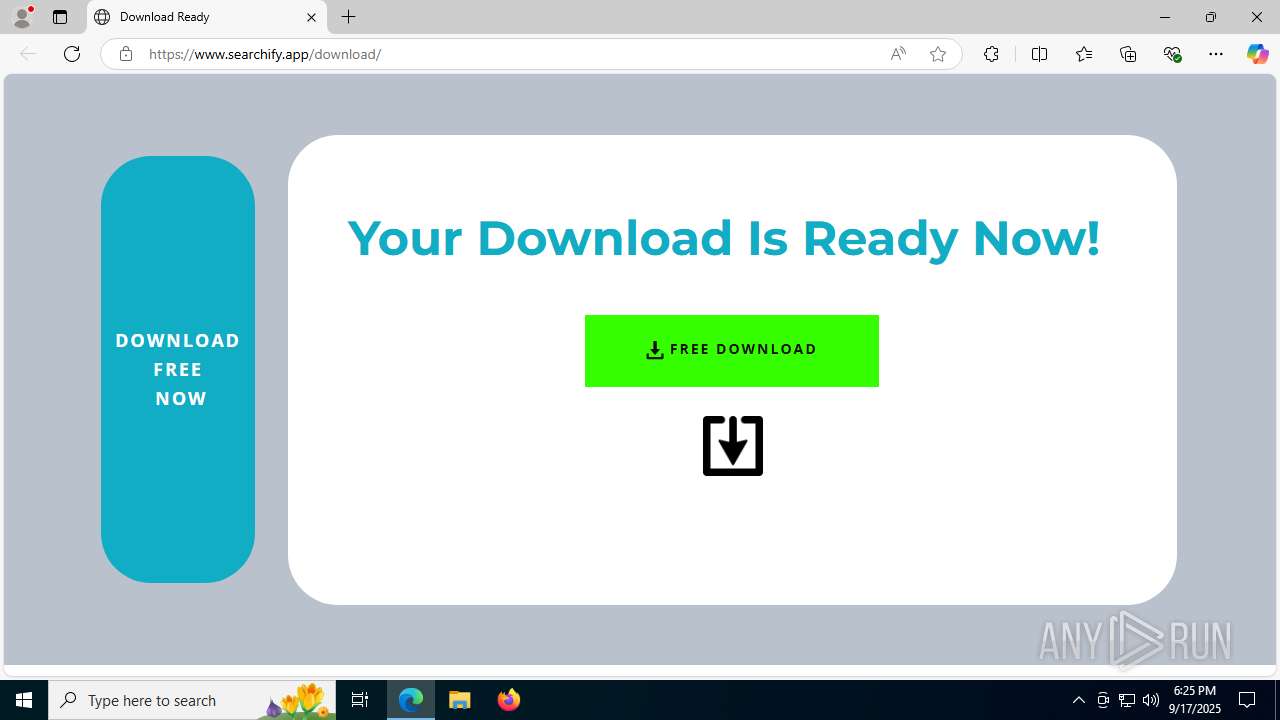
Task: Close the Download Ready tab
Action: pos(311,17)
